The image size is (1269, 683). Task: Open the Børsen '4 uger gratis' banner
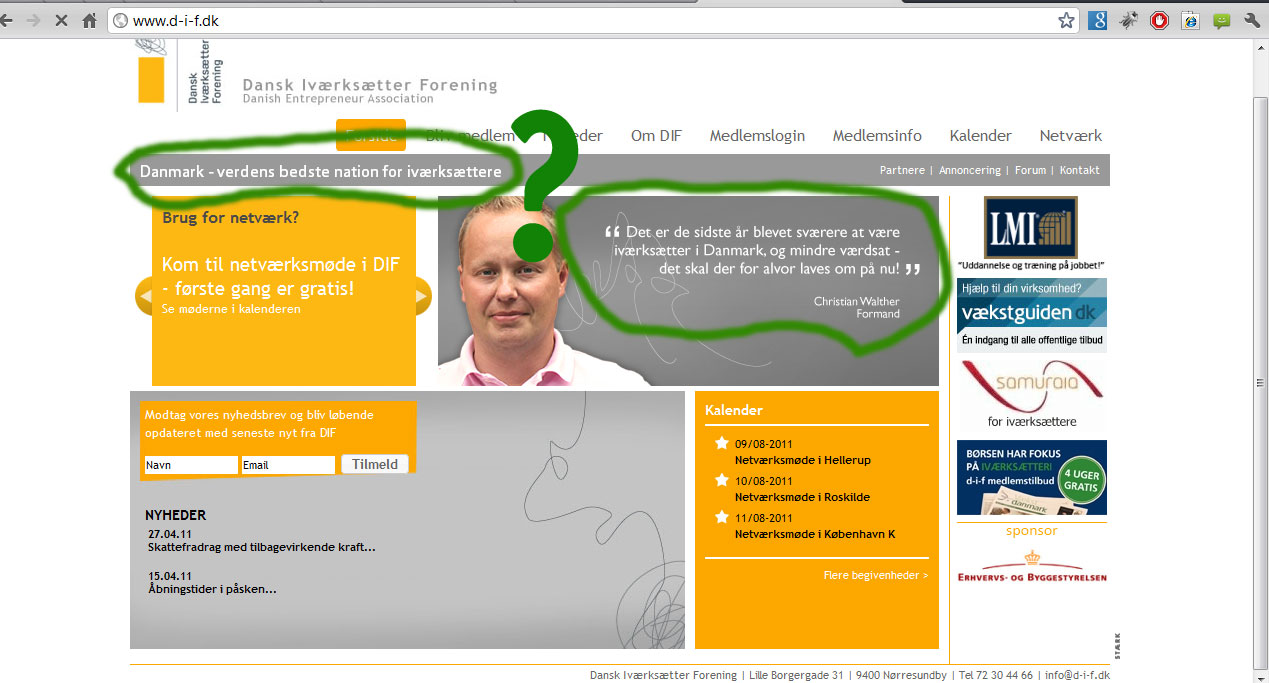(1031, 478)
